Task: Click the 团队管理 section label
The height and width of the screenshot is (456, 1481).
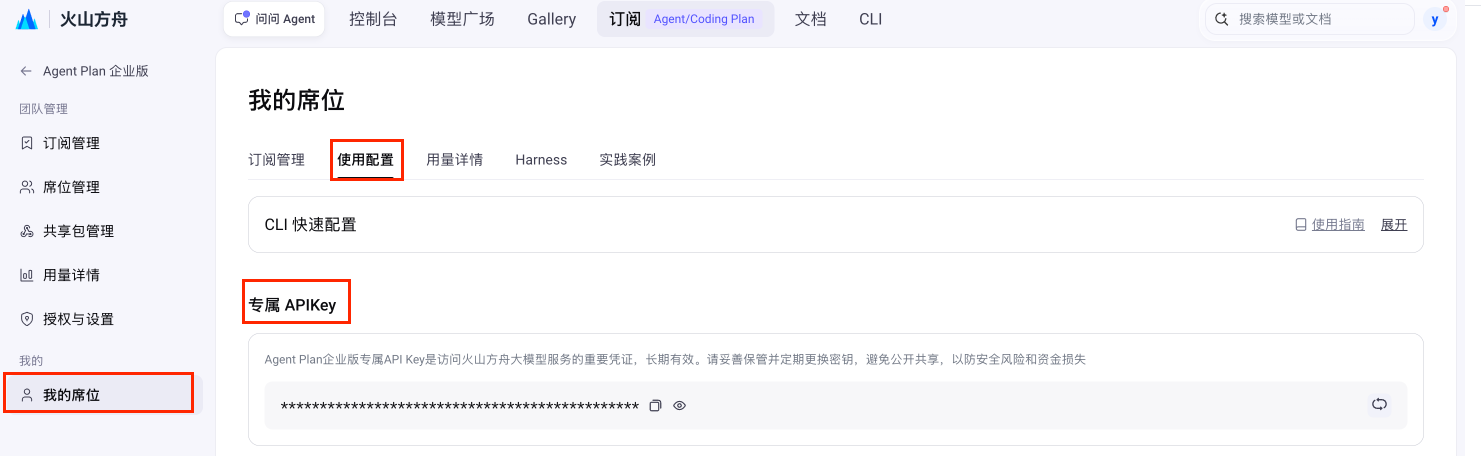Action: coord(43,109)
